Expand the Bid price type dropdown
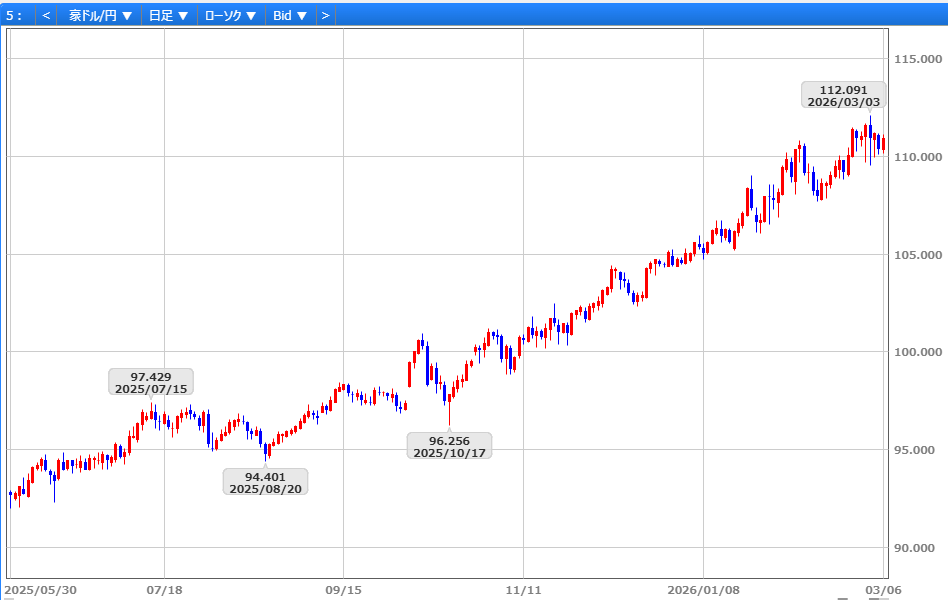The height and width of the screenshot is (600, 948). [x=290, y=15]
